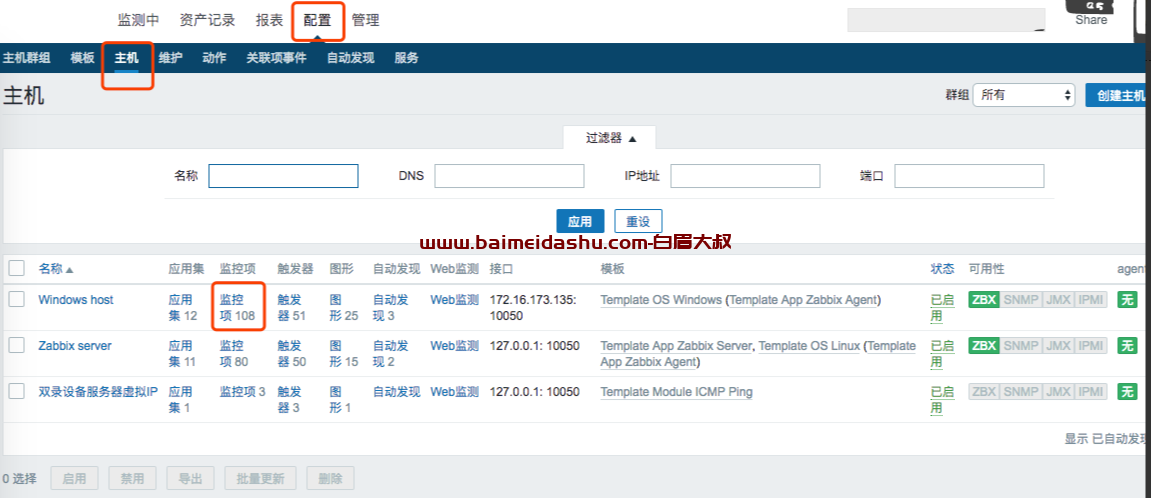Screen dimensions: 1151x498
Task: Check the 双录设备服务器虚拟IP checkbox
Action: [x=17, y=391]
